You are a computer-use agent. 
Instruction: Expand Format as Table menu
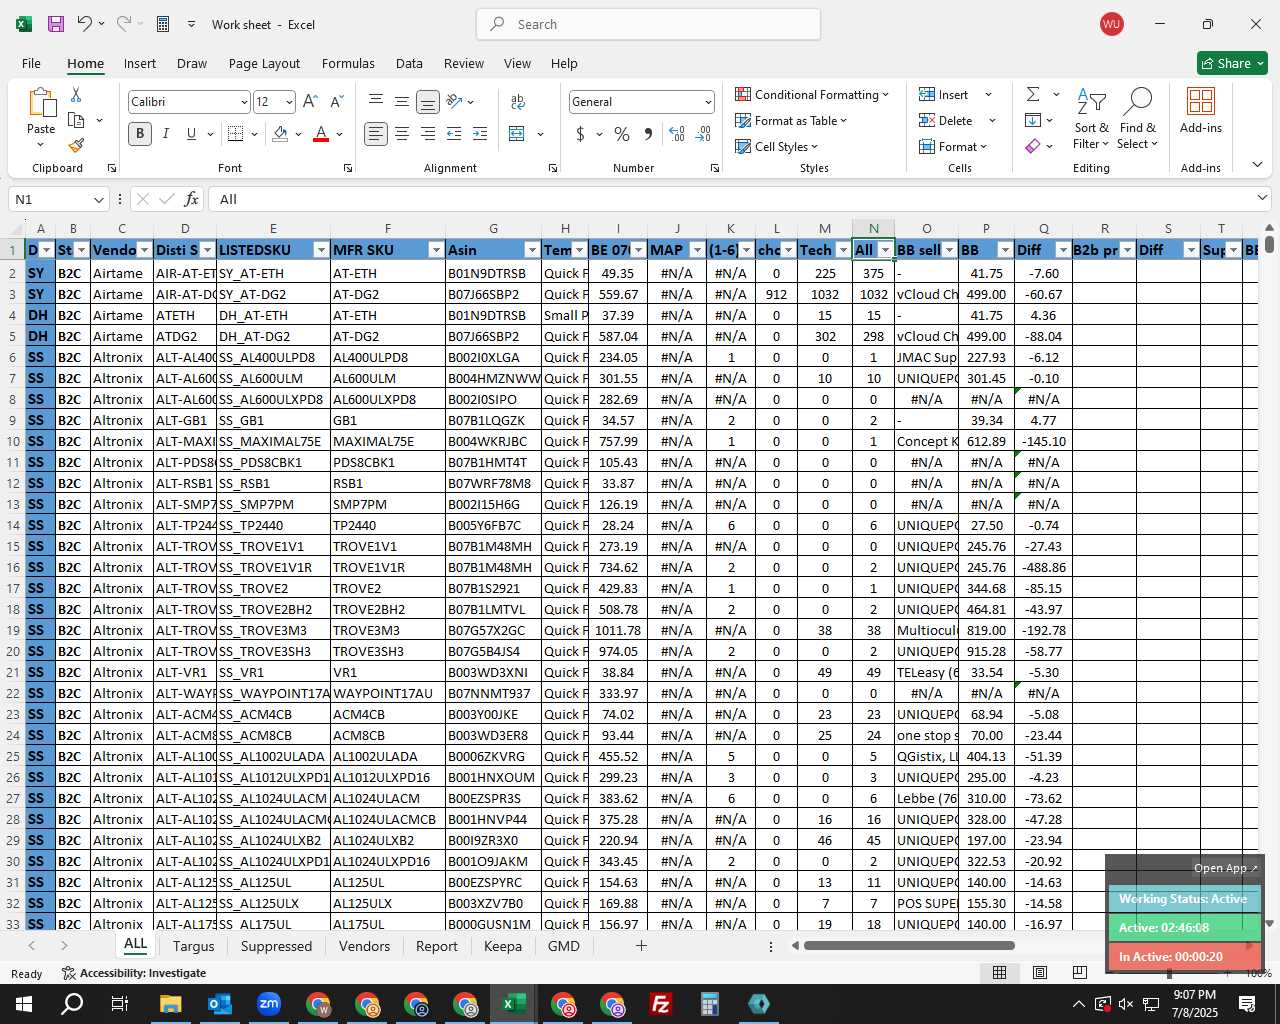pyautogui.click(x=791, y=120)
